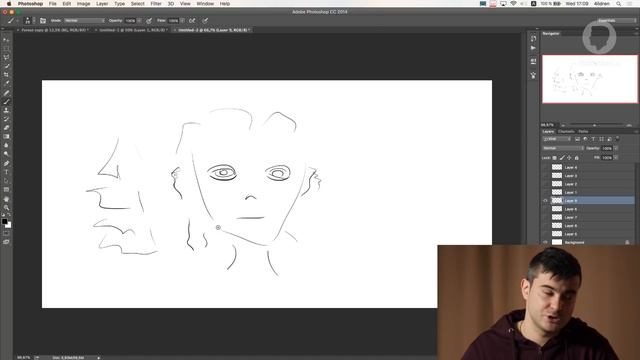Open the tool preset picker

coord(12,20)
